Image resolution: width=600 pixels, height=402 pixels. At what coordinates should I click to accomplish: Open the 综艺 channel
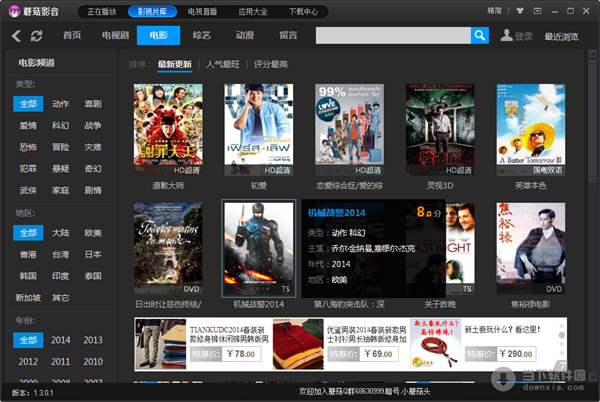click(202, 36)
